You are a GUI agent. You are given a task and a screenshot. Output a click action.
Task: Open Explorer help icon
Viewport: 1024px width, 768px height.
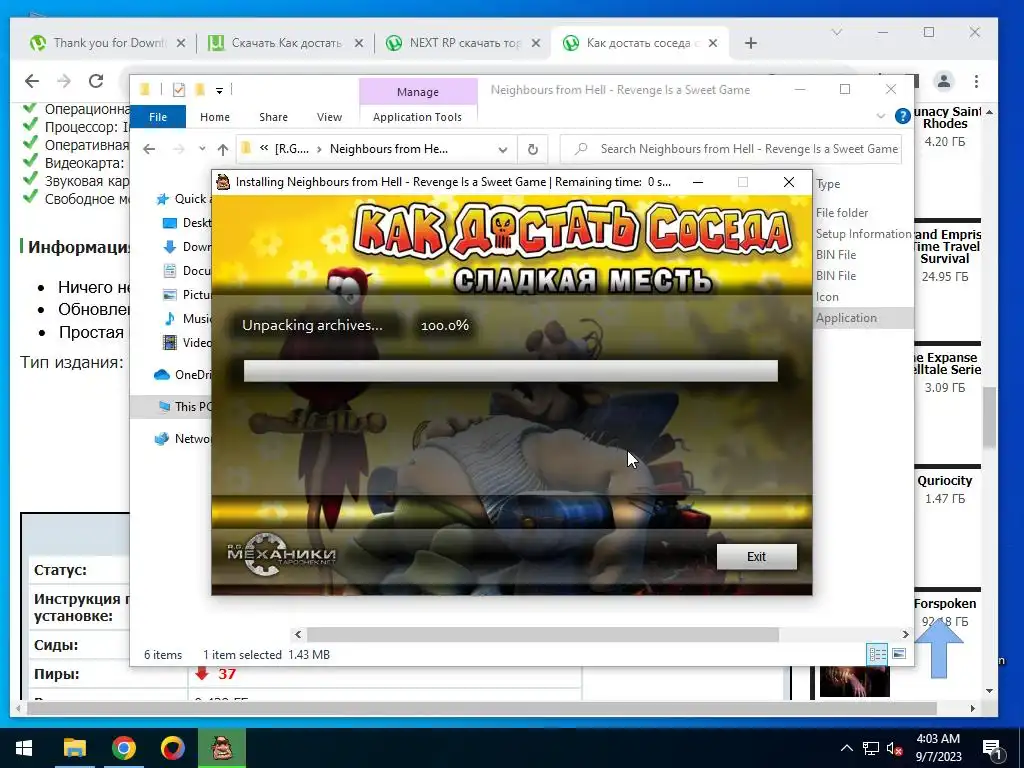tap(903, 116)
